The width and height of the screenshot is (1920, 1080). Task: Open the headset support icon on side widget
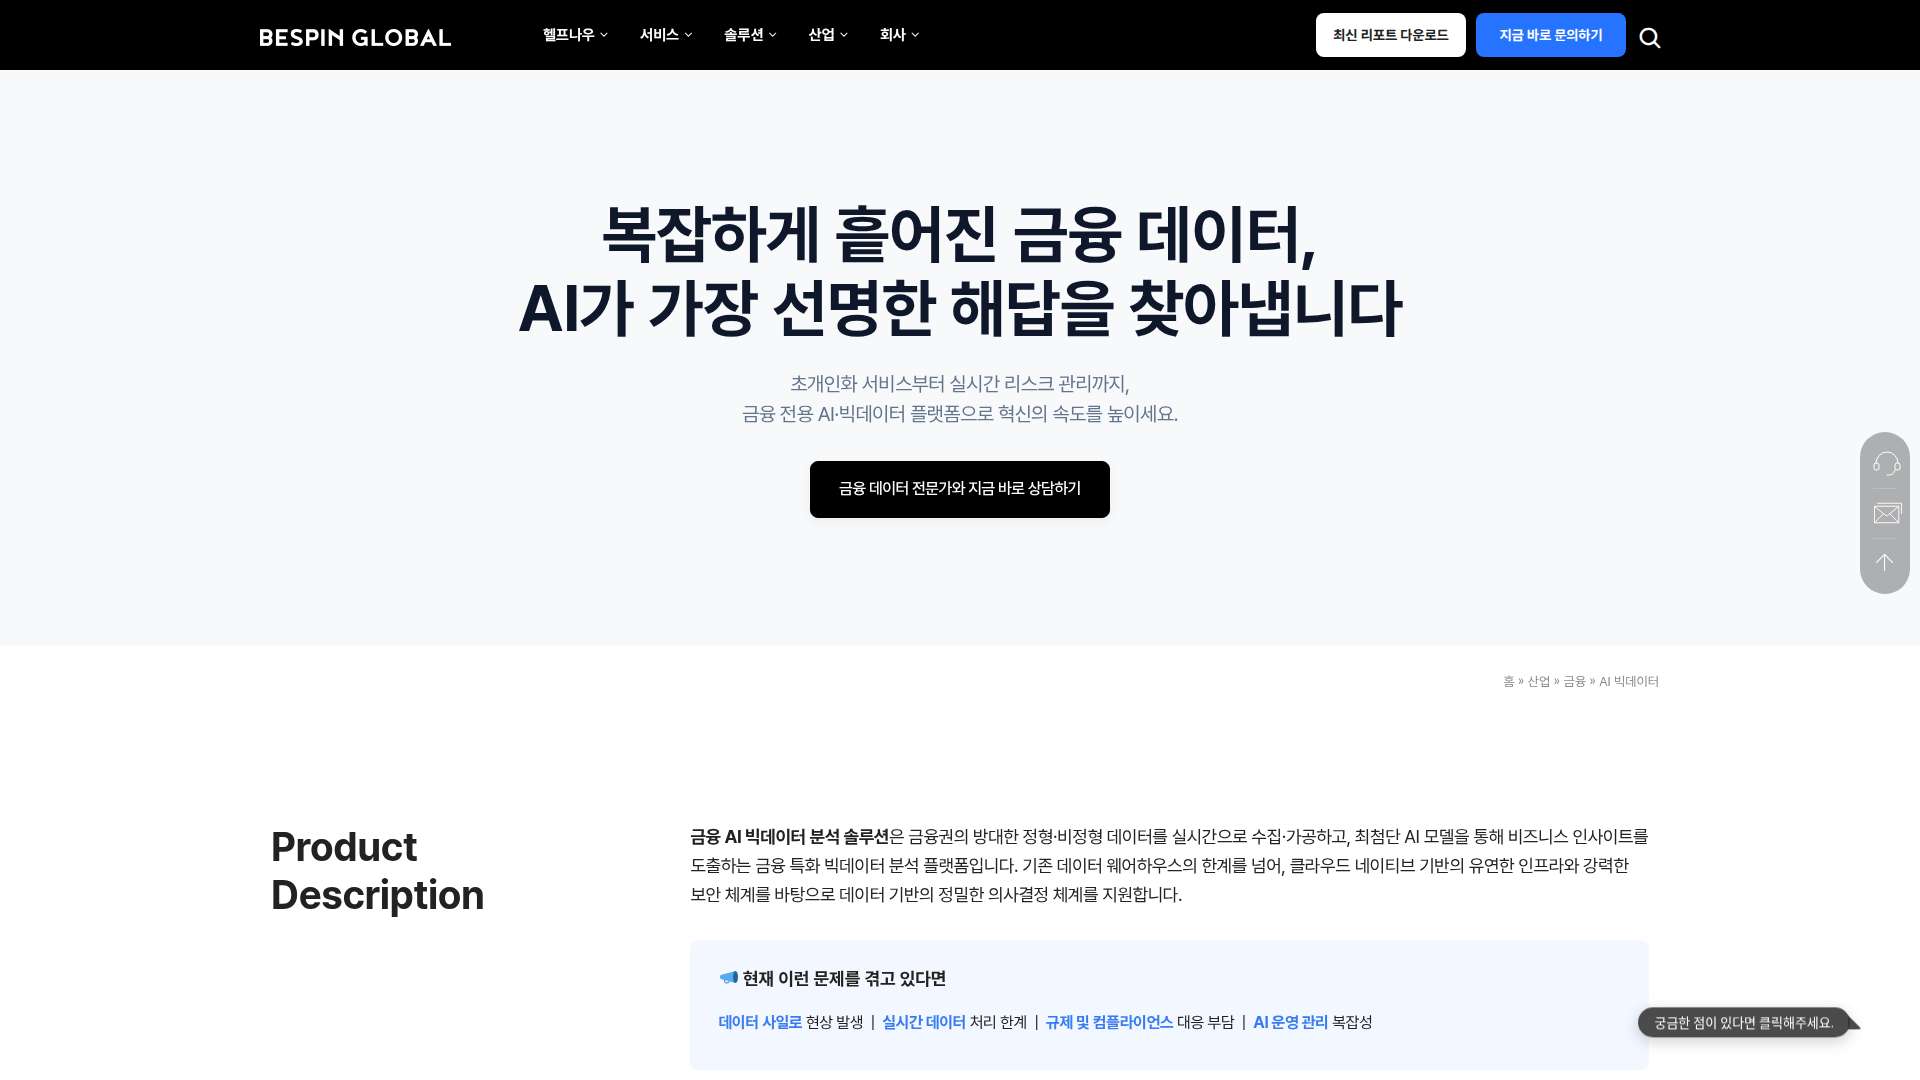1886,464
